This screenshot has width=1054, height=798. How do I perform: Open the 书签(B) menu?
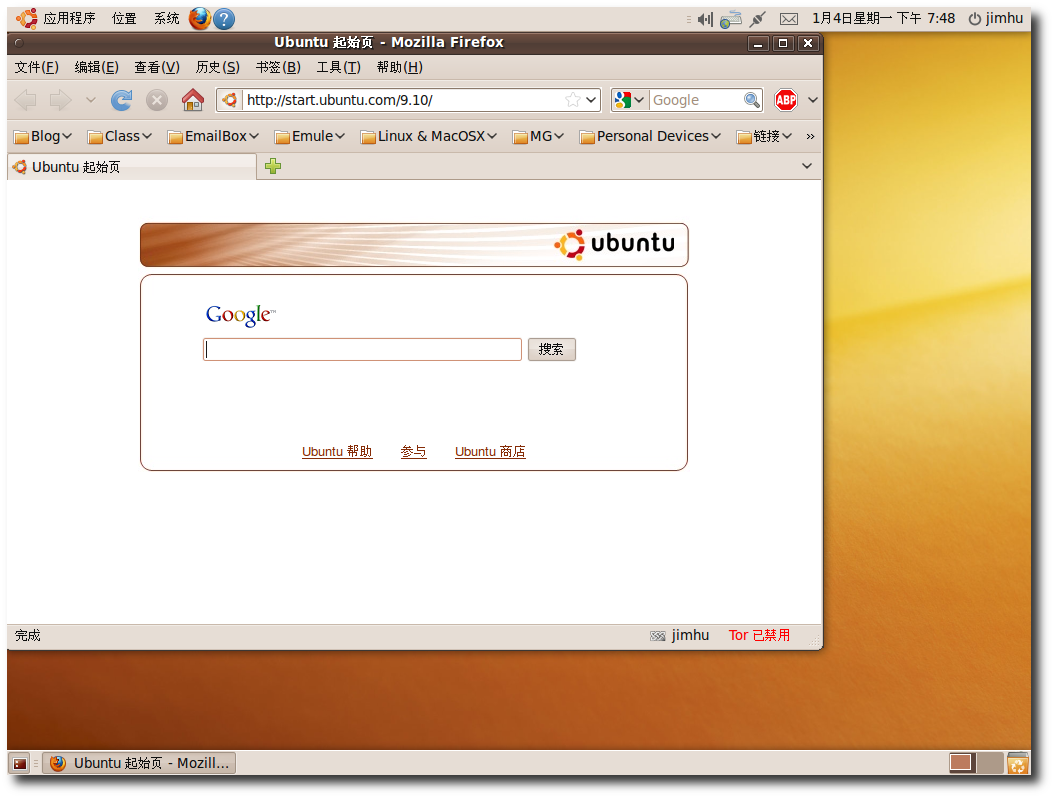point(278,67)
